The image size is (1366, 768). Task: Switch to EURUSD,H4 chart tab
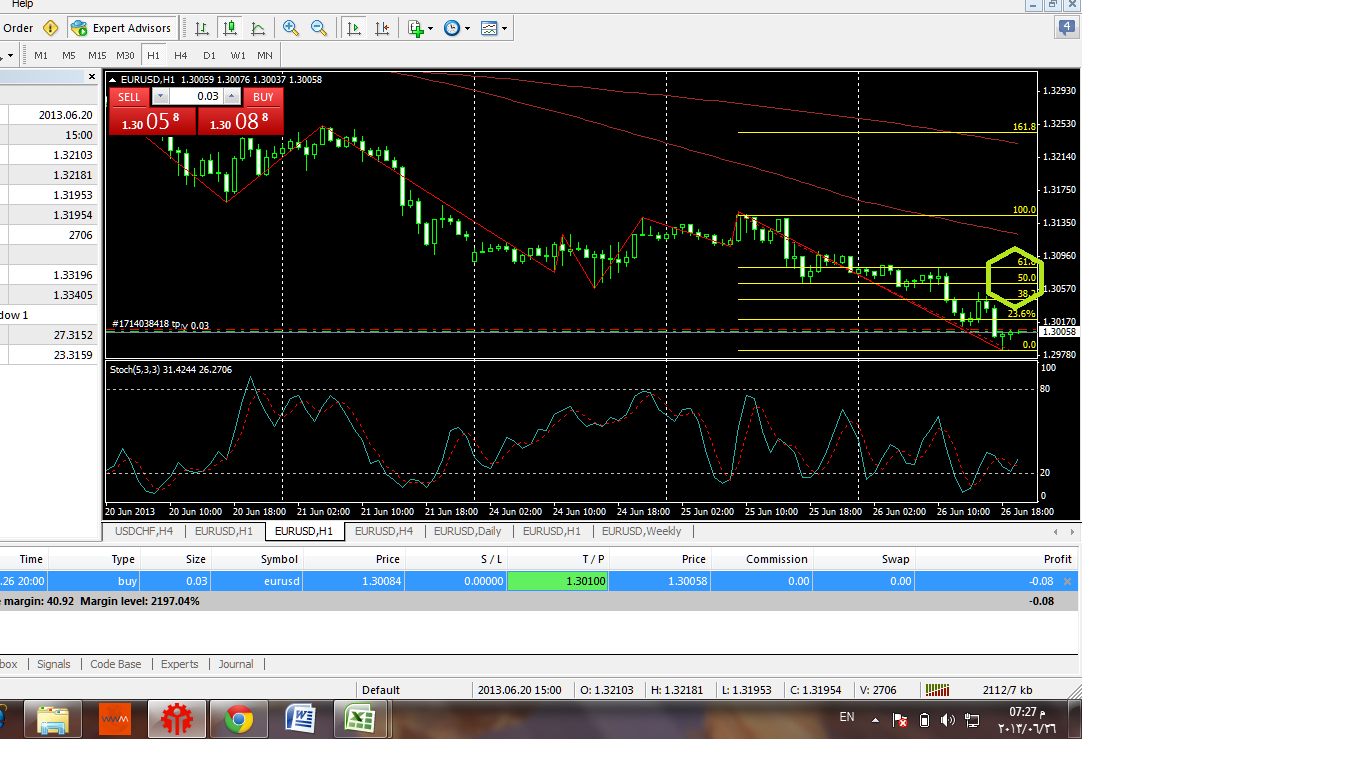(384, 531)
